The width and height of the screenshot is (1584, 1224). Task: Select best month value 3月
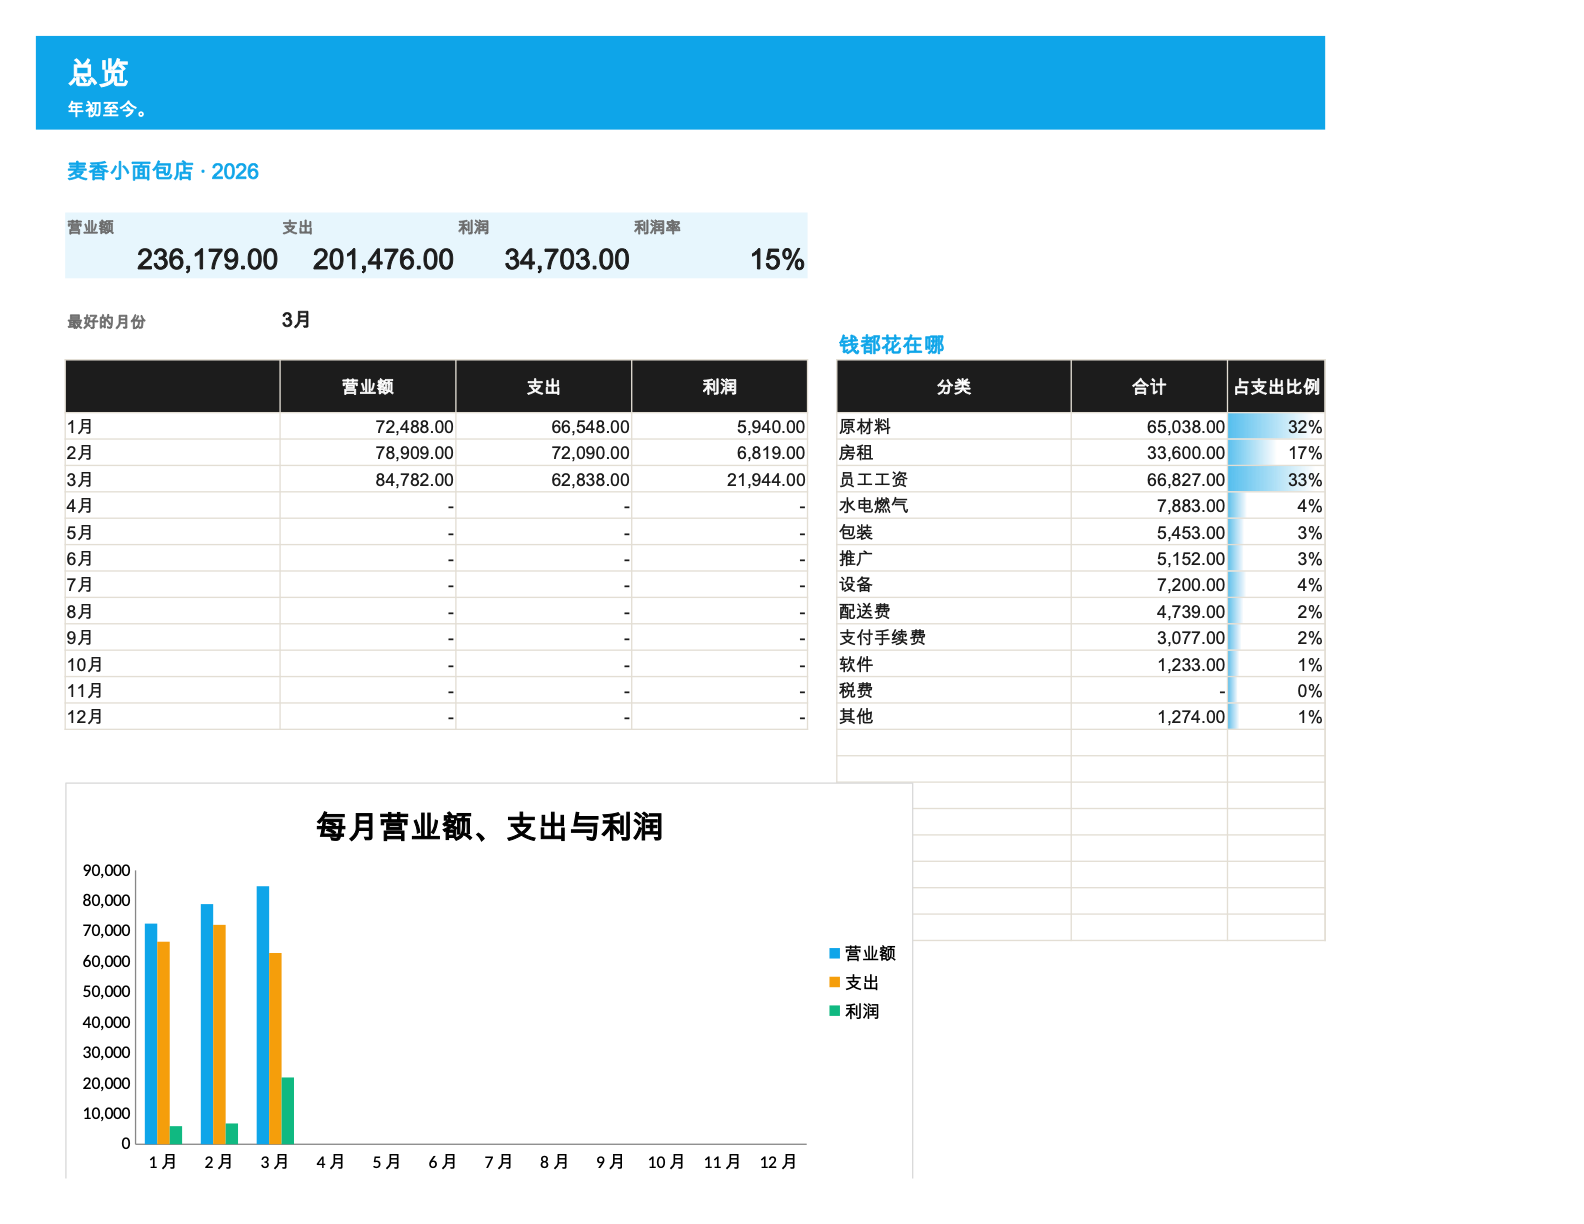pos(296,320)
